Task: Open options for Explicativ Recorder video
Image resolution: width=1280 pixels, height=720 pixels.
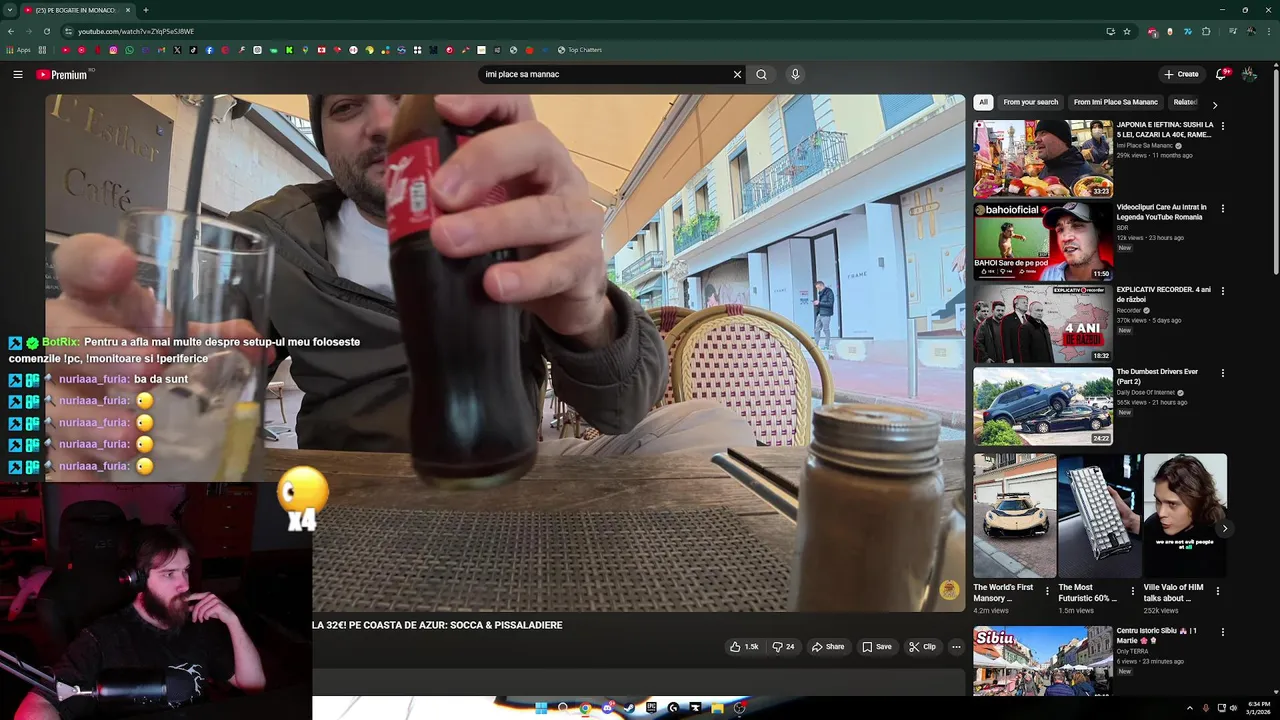Action: click(1222, 290)
